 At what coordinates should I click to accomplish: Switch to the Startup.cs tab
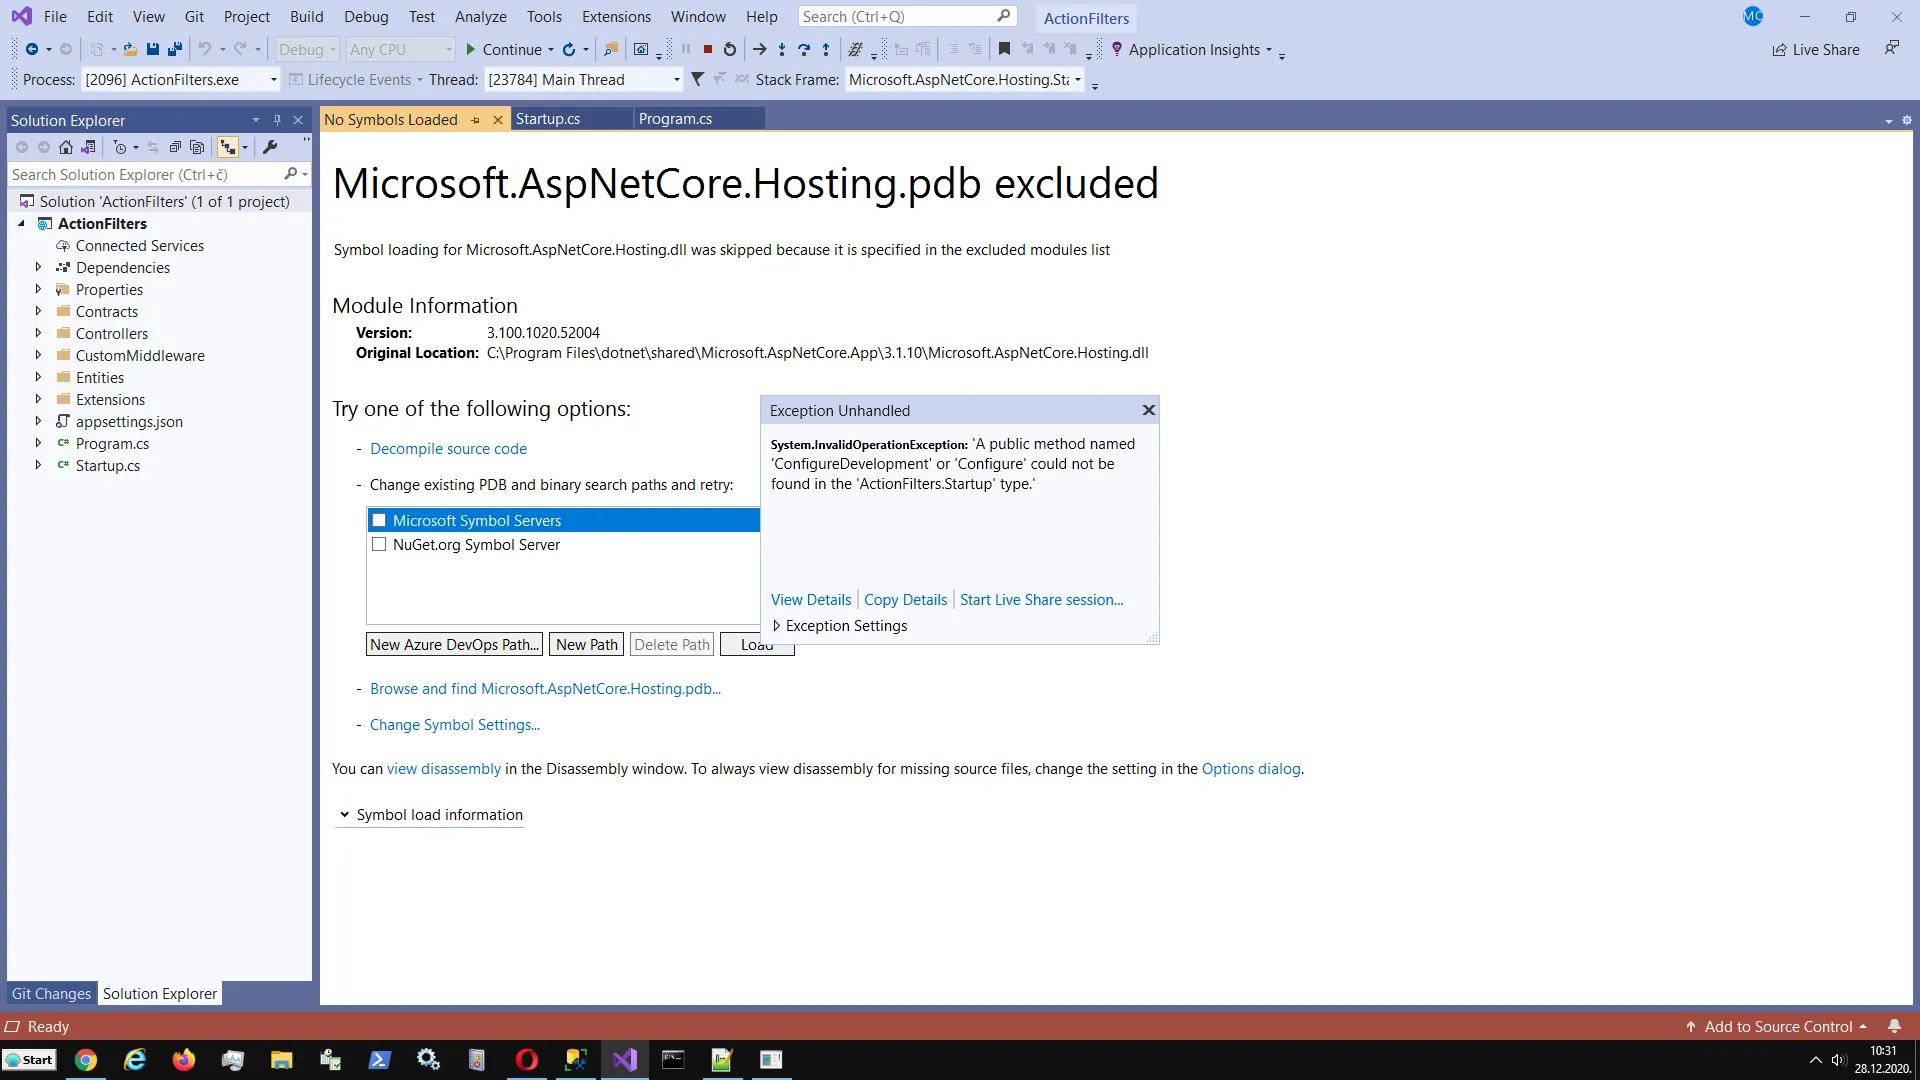[x=548, y=119]
